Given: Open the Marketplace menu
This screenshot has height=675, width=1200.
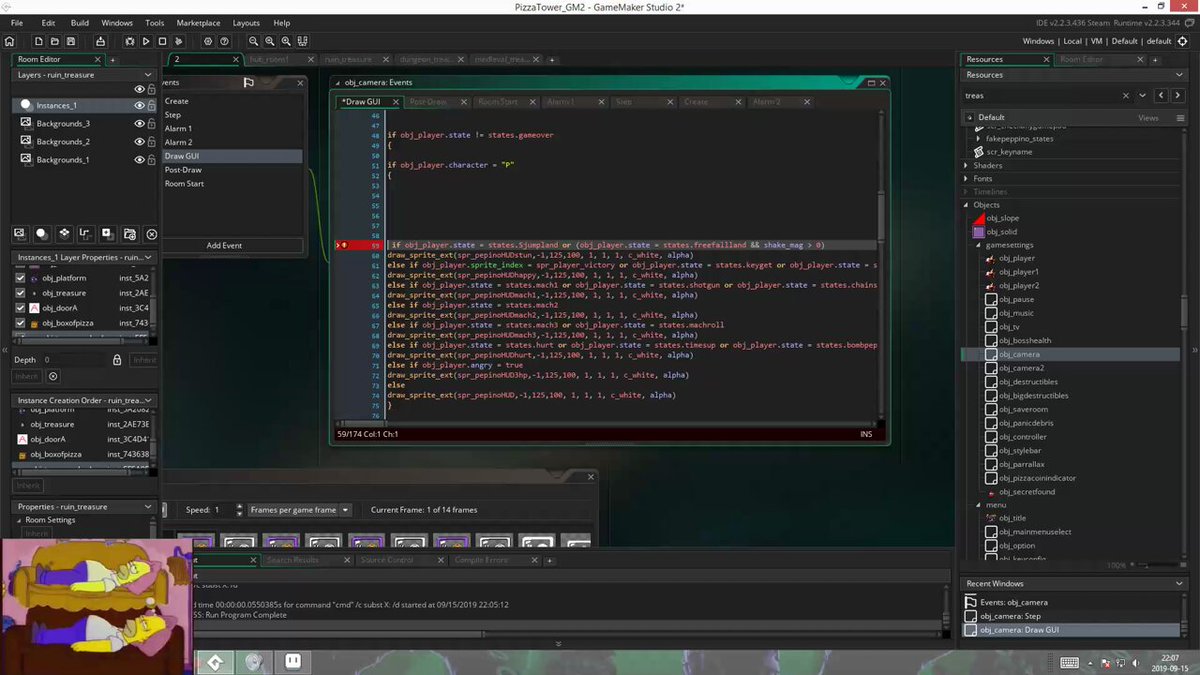Looking at the screenshot, I should pyautogui.click(x=198, y=22).
